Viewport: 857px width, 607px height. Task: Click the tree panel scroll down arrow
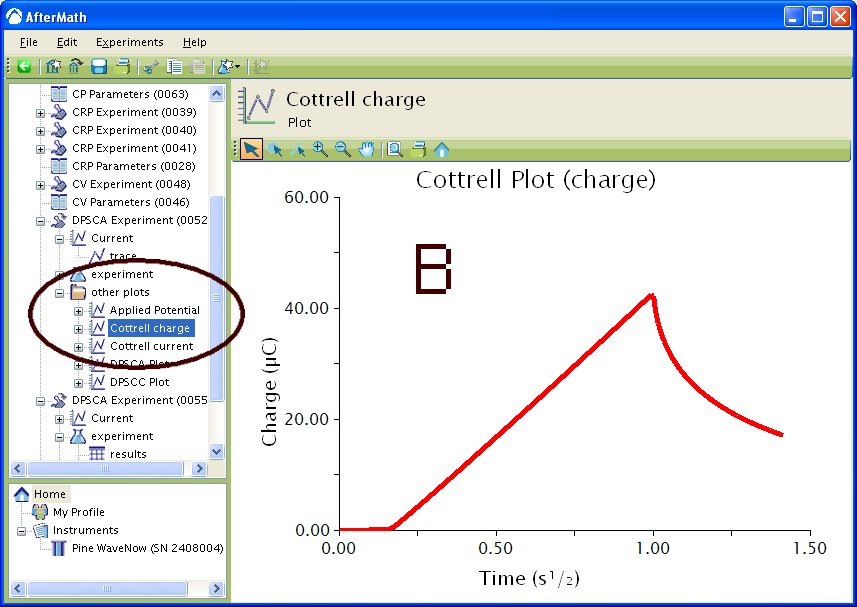coord(216,452)
